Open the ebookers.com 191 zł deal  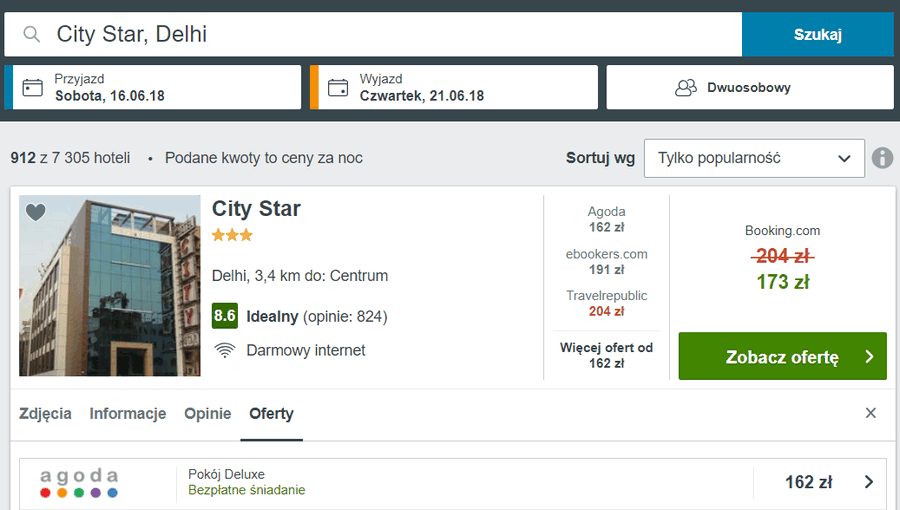[x=606, y=262]
